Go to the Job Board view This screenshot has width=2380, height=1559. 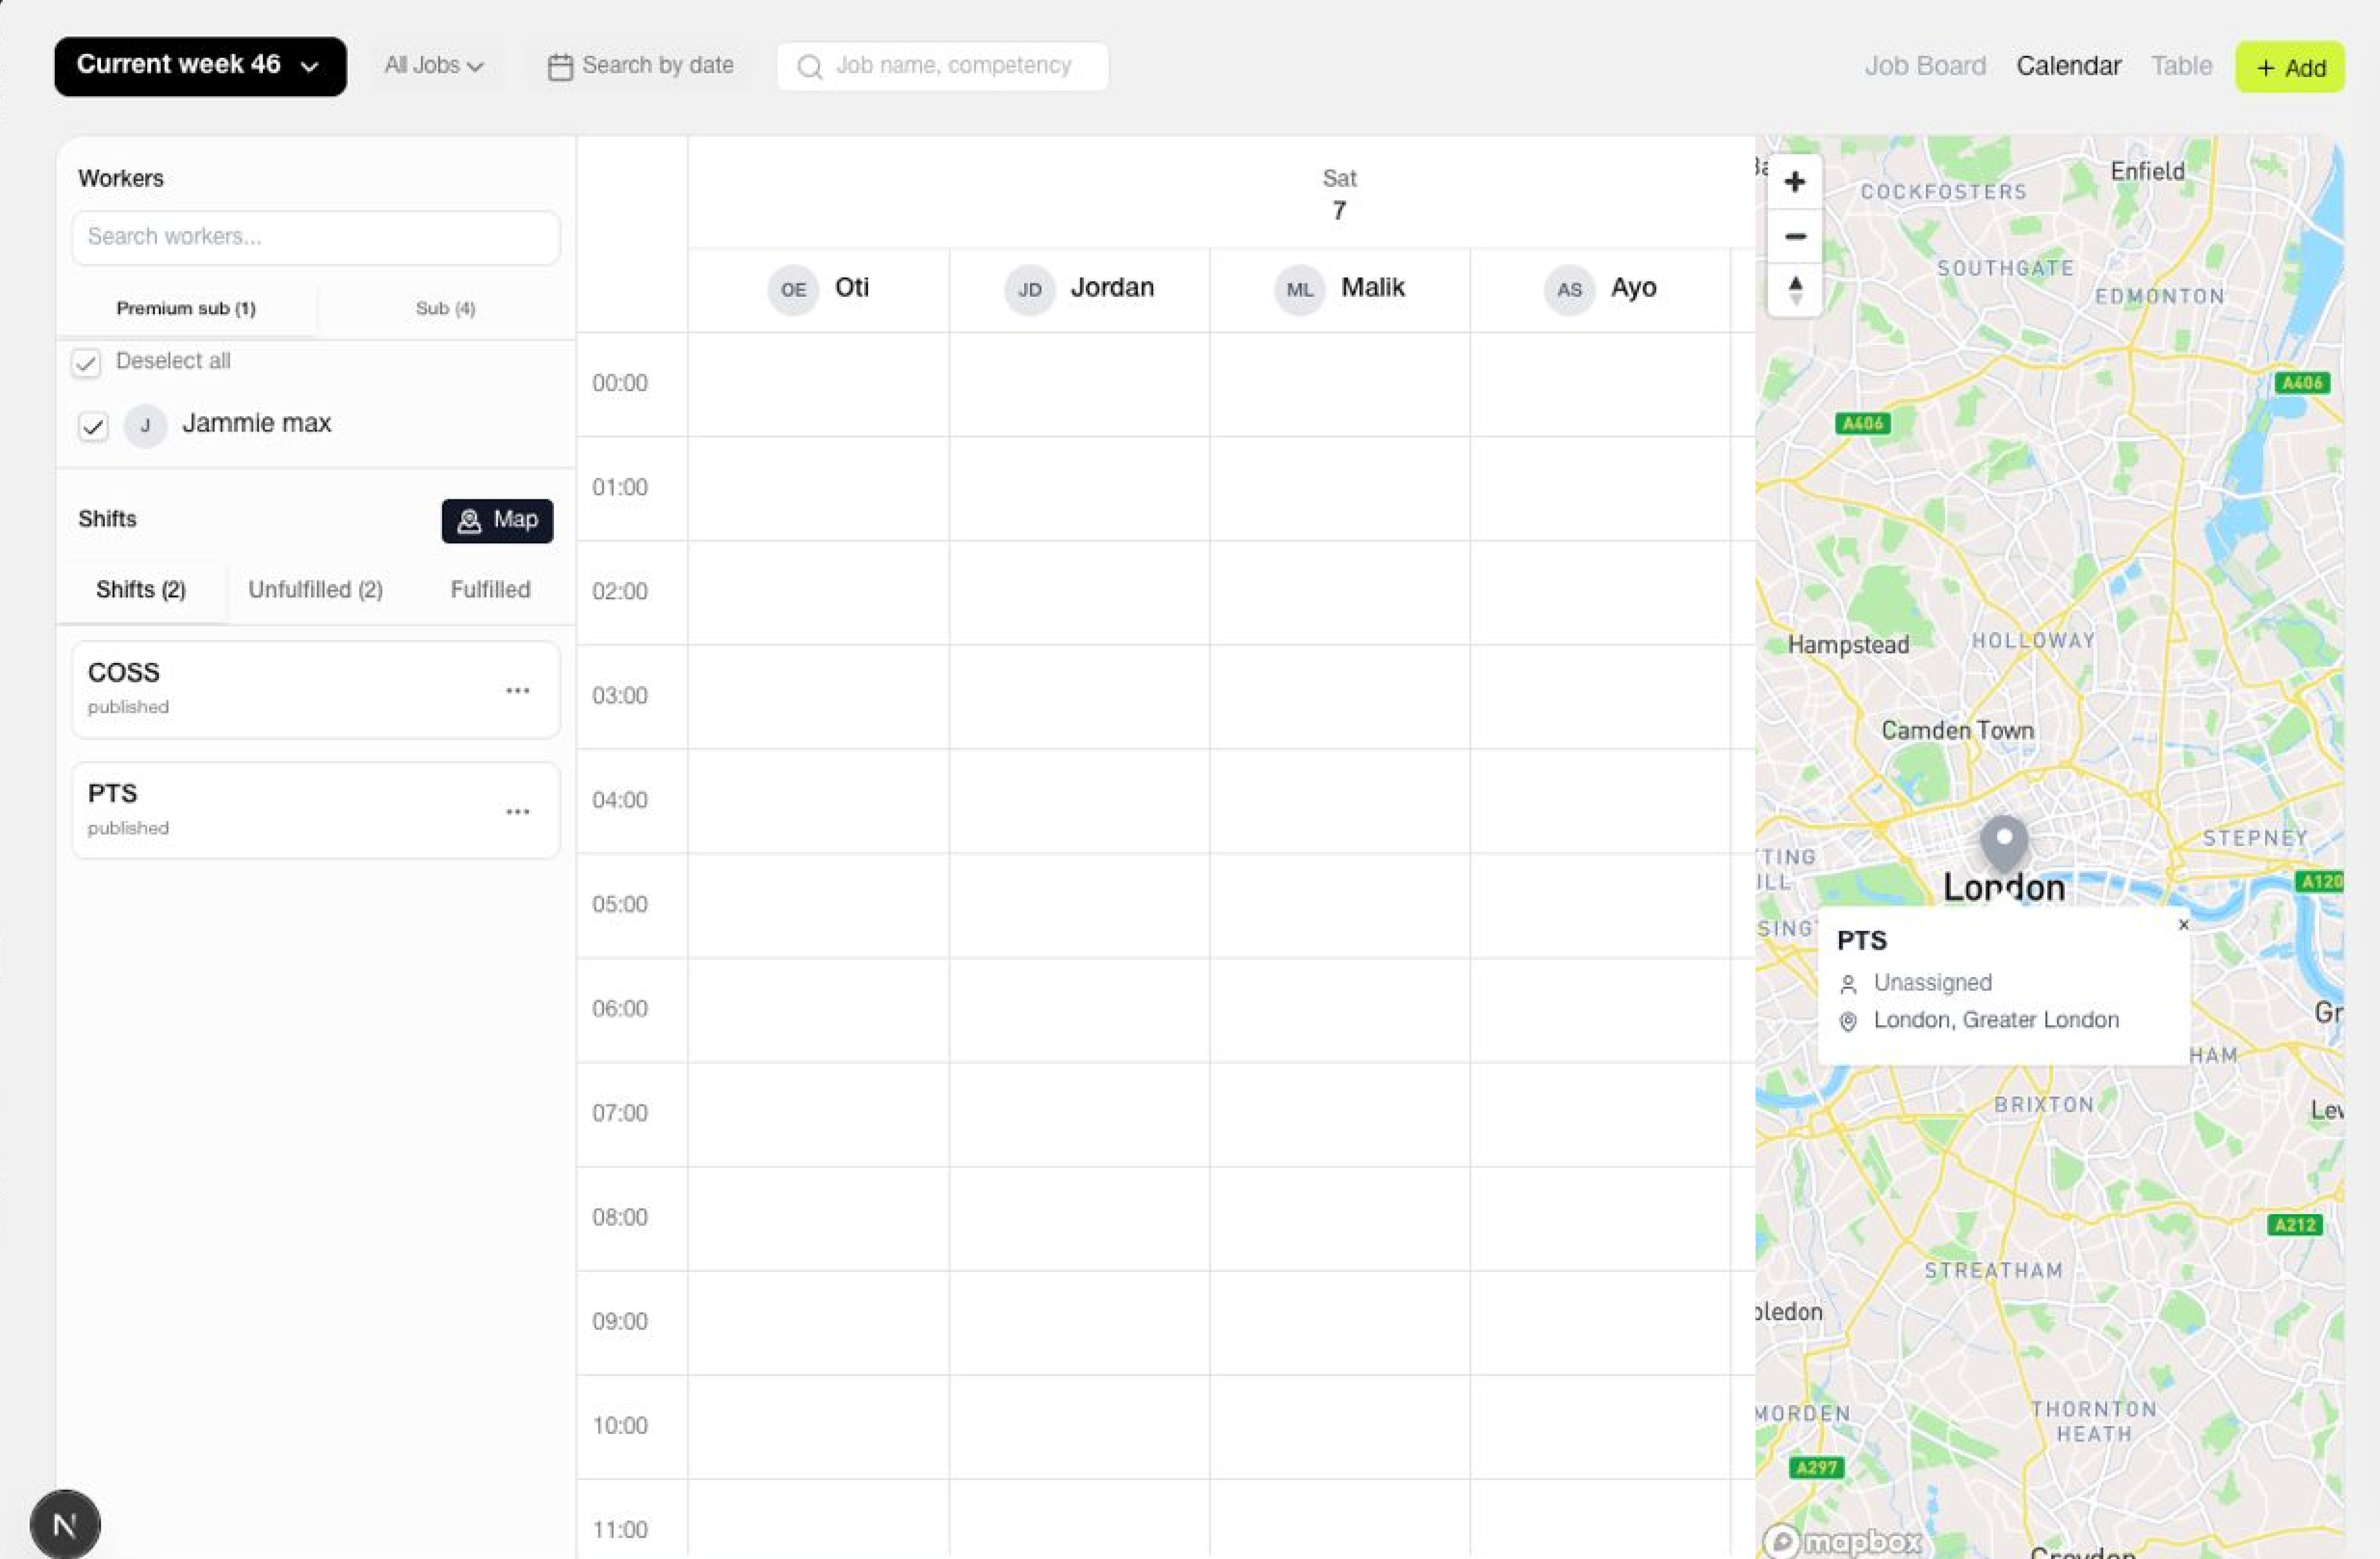1924,66
